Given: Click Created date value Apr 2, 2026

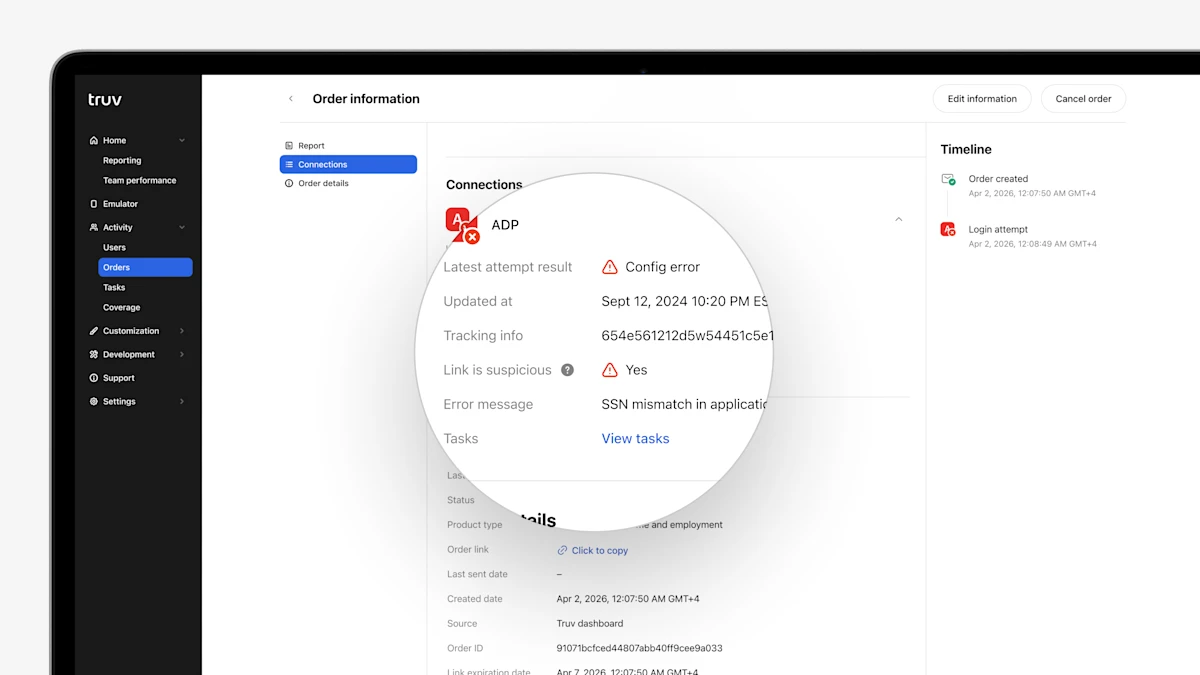Looking at the screenshot, I should coord(628,599).
